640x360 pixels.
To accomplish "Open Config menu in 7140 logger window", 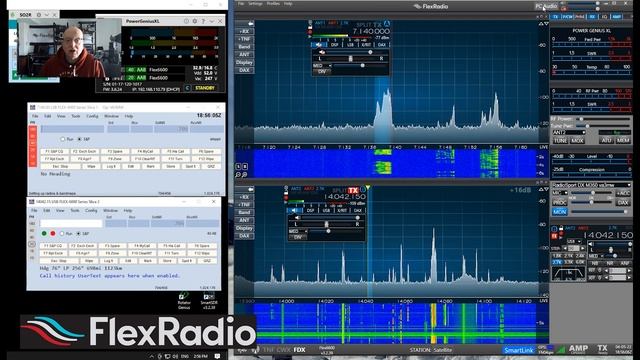I will [92, 116].
